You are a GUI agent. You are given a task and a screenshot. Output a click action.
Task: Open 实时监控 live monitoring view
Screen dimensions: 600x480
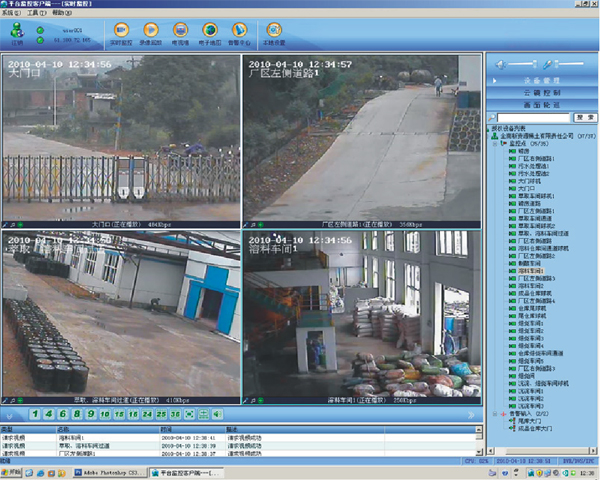click(122, 33)
